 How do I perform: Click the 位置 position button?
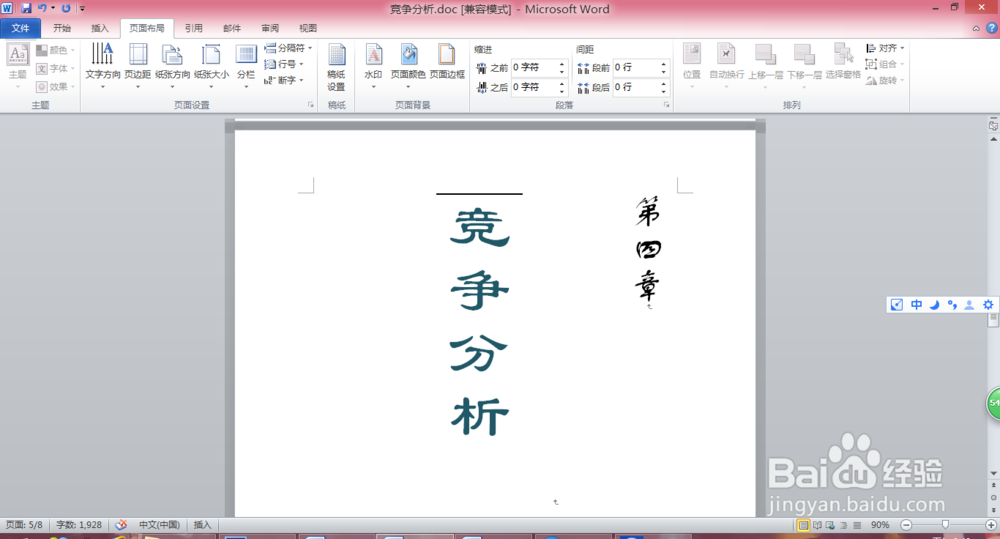click(692, 66)
